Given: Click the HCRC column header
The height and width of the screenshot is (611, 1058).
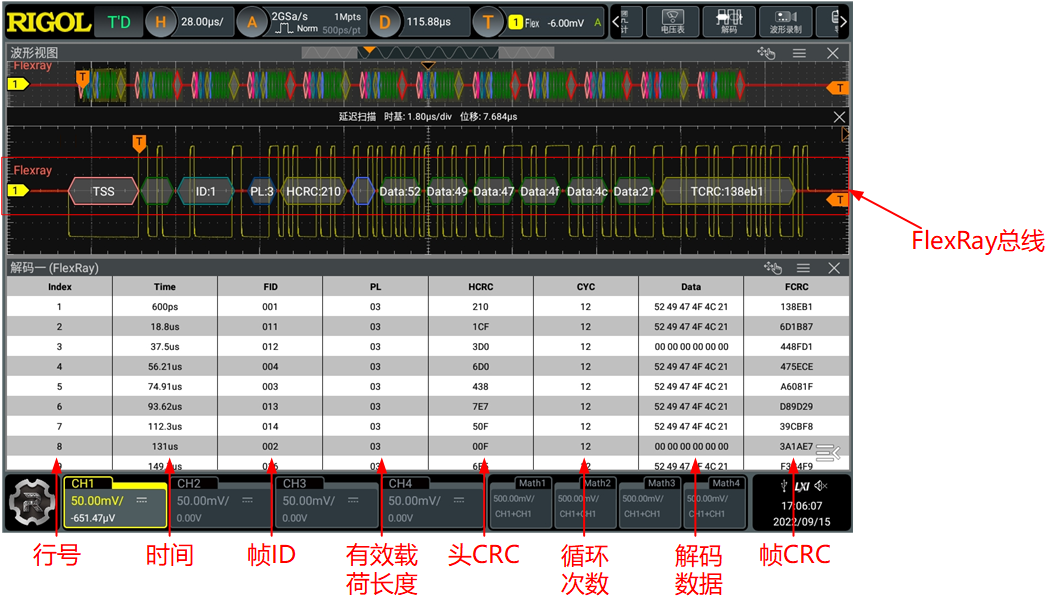Looking at the screenshot, I should tap(480, 287).
